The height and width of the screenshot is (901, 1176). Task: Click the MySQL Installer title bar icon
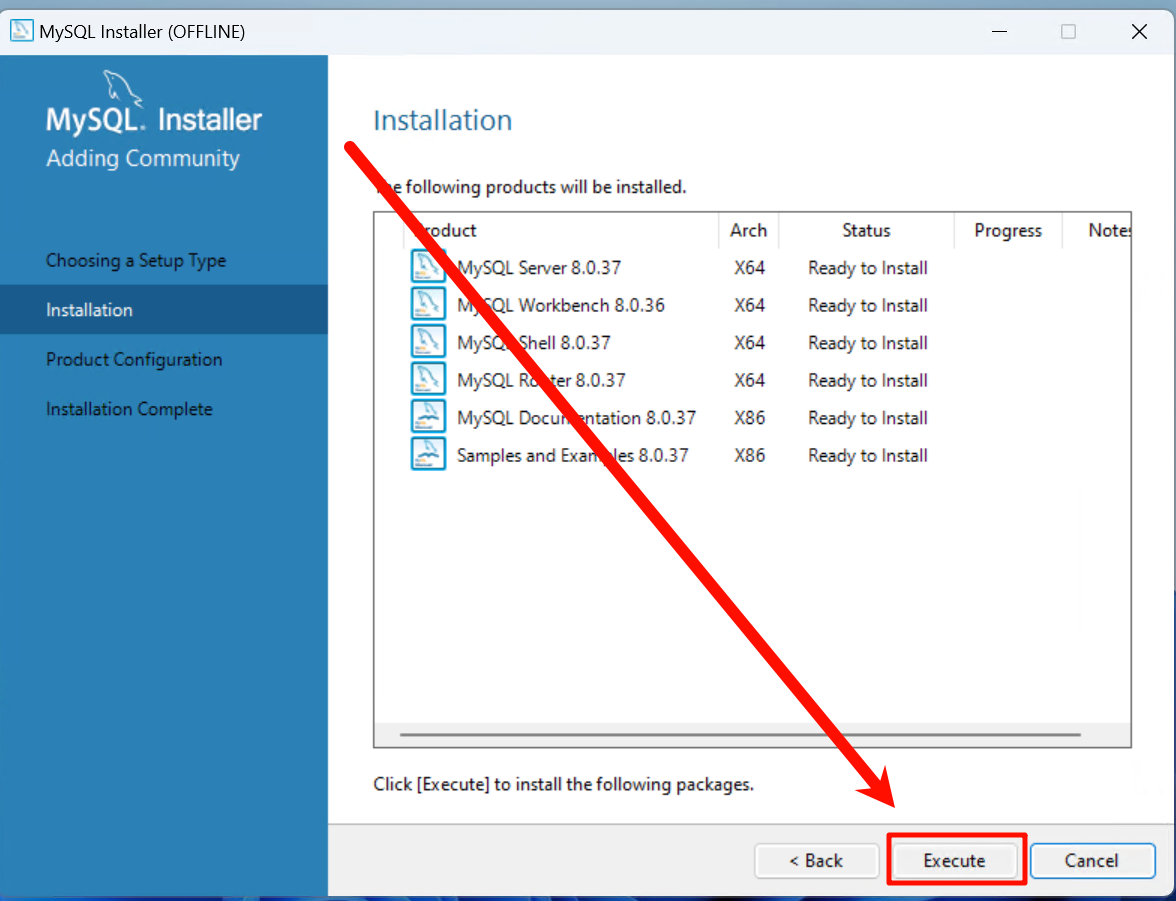21,31
